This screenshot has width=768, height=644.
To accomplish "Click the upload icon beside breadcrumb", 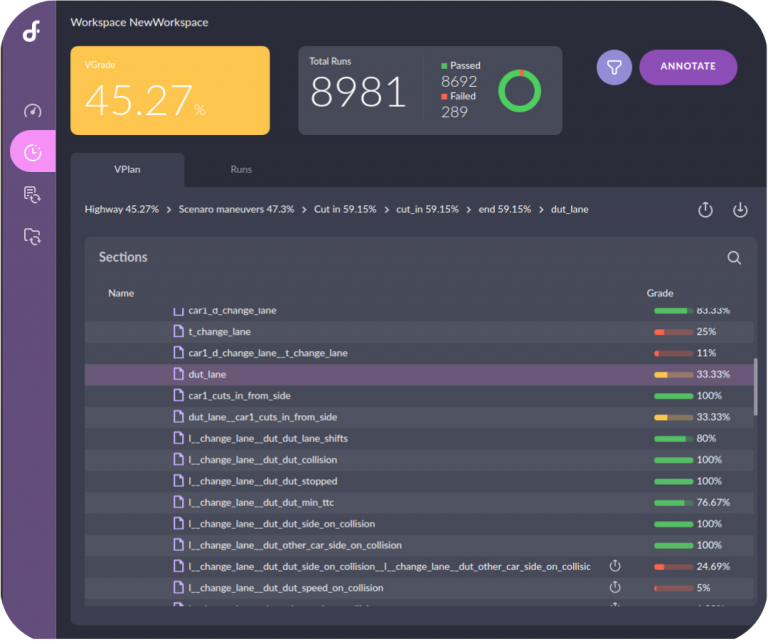I will [705, 210].
